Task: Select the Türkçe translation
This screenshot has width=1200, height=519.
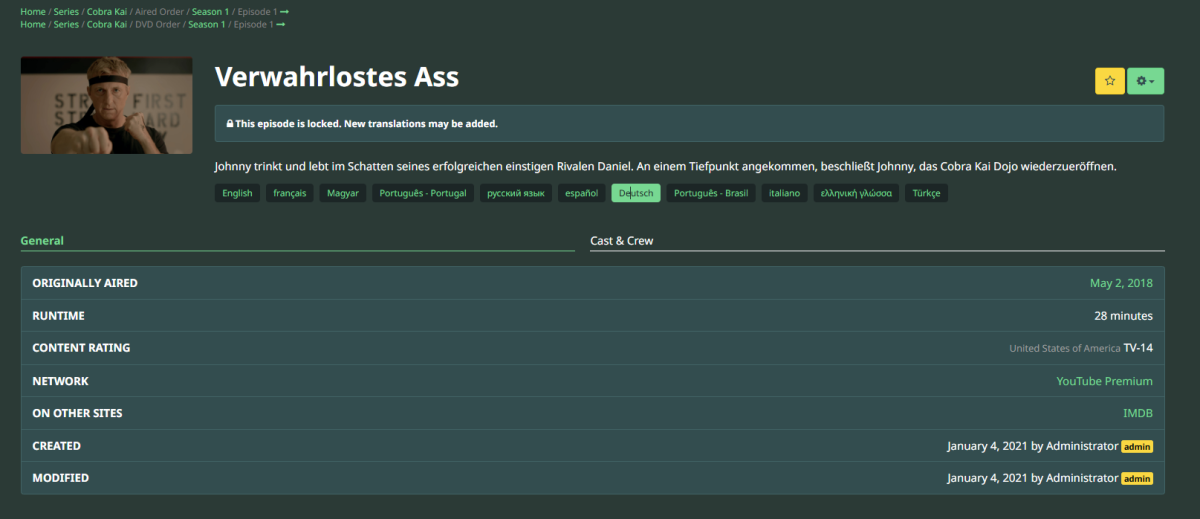Action: pyautogui.click(x=926, y=193)
